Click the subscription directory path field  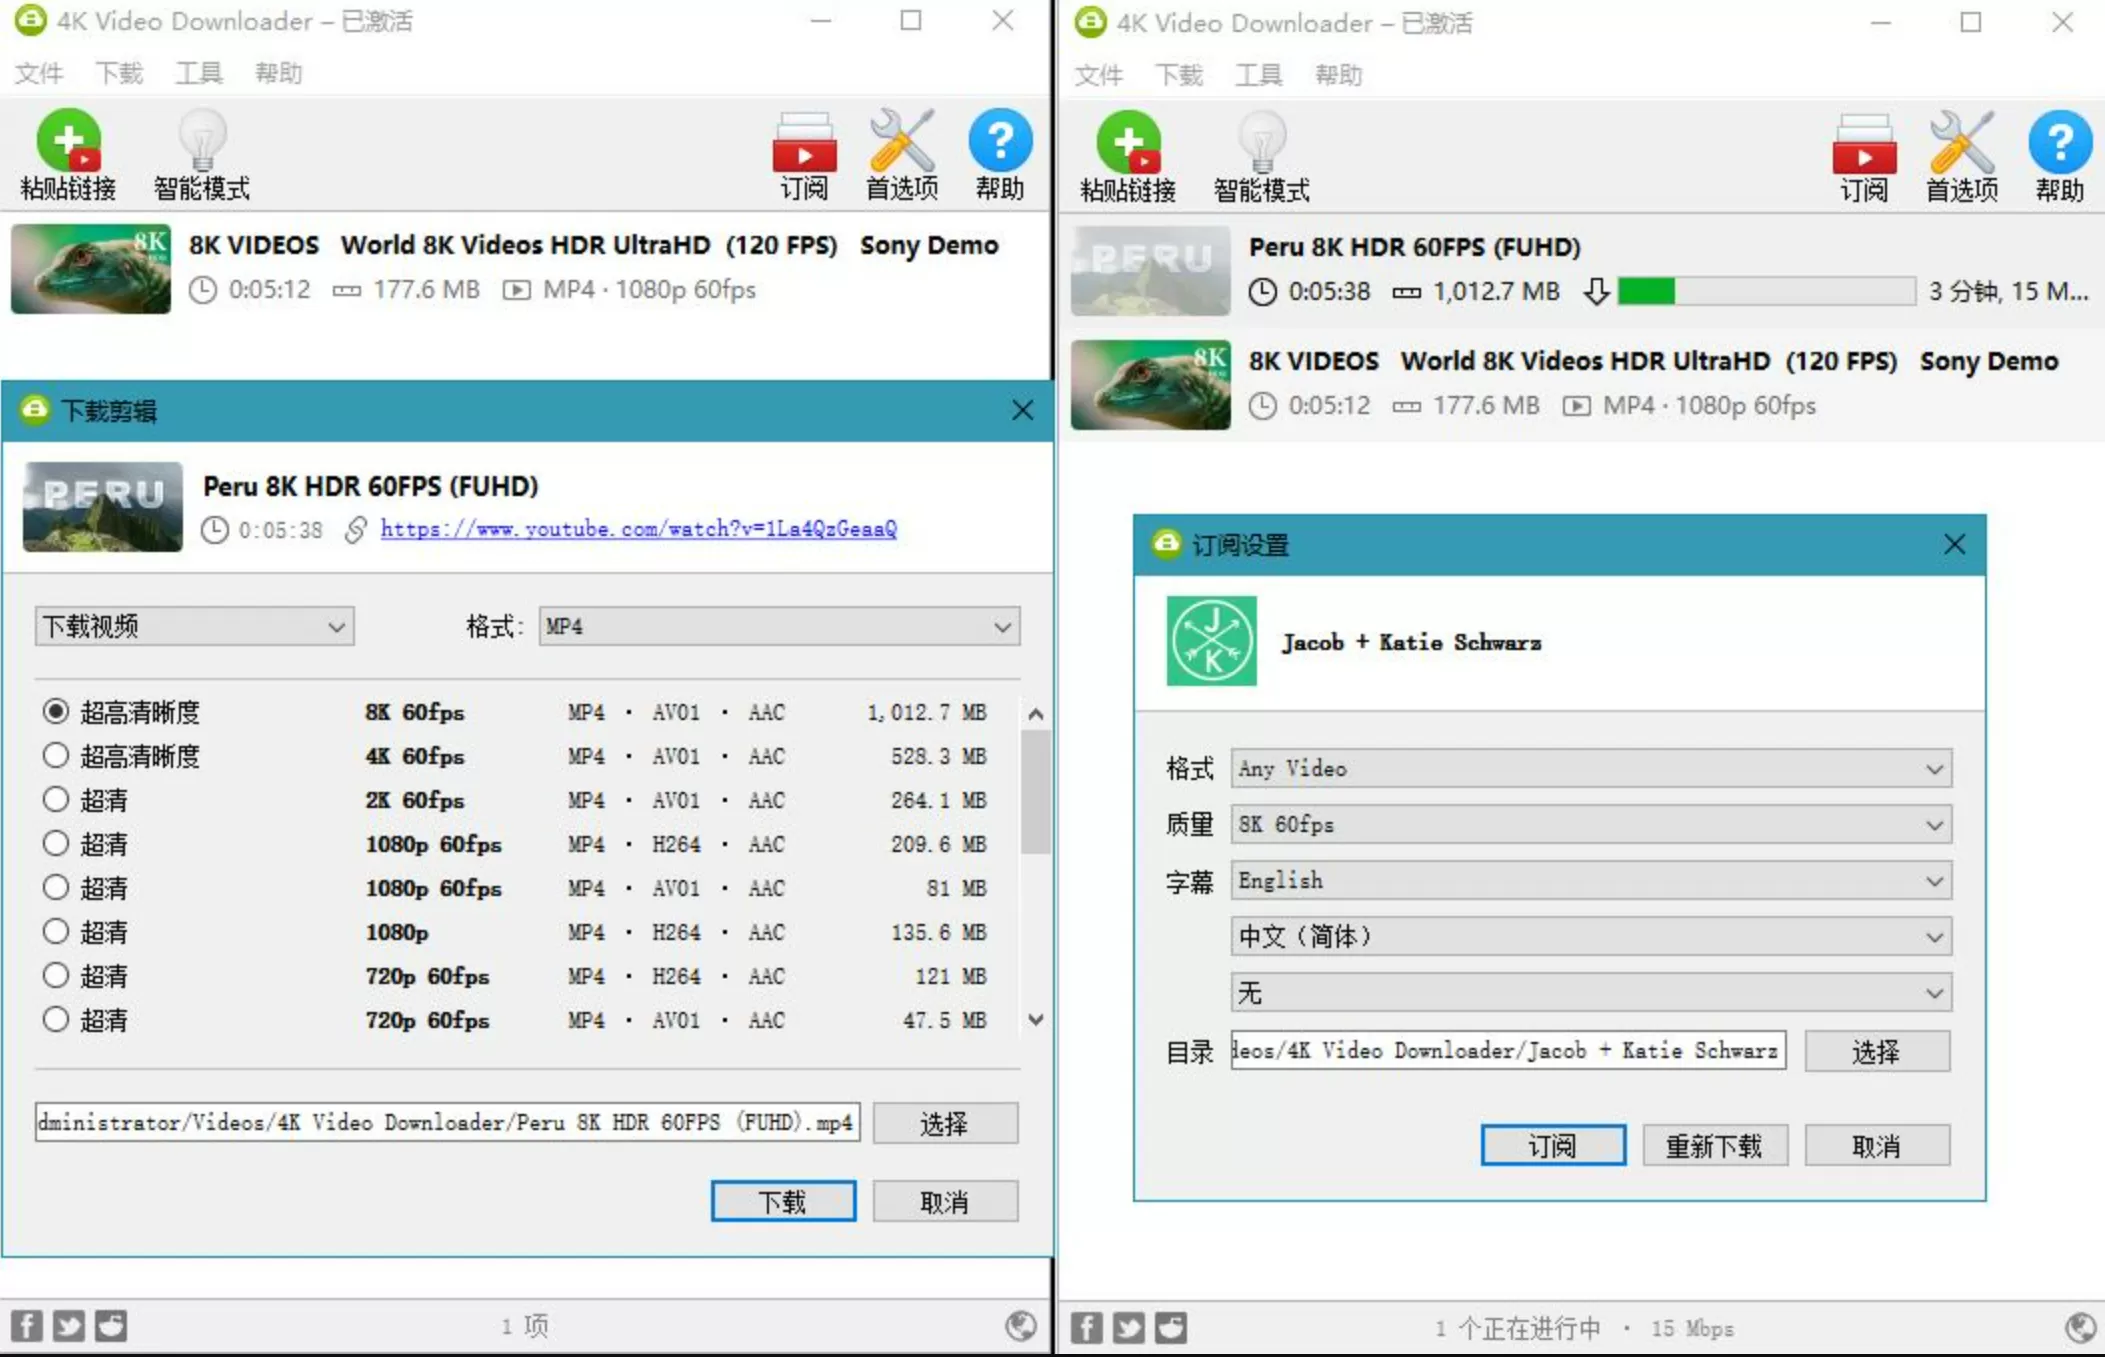pyautogui.click(x=1507, y=1051)
